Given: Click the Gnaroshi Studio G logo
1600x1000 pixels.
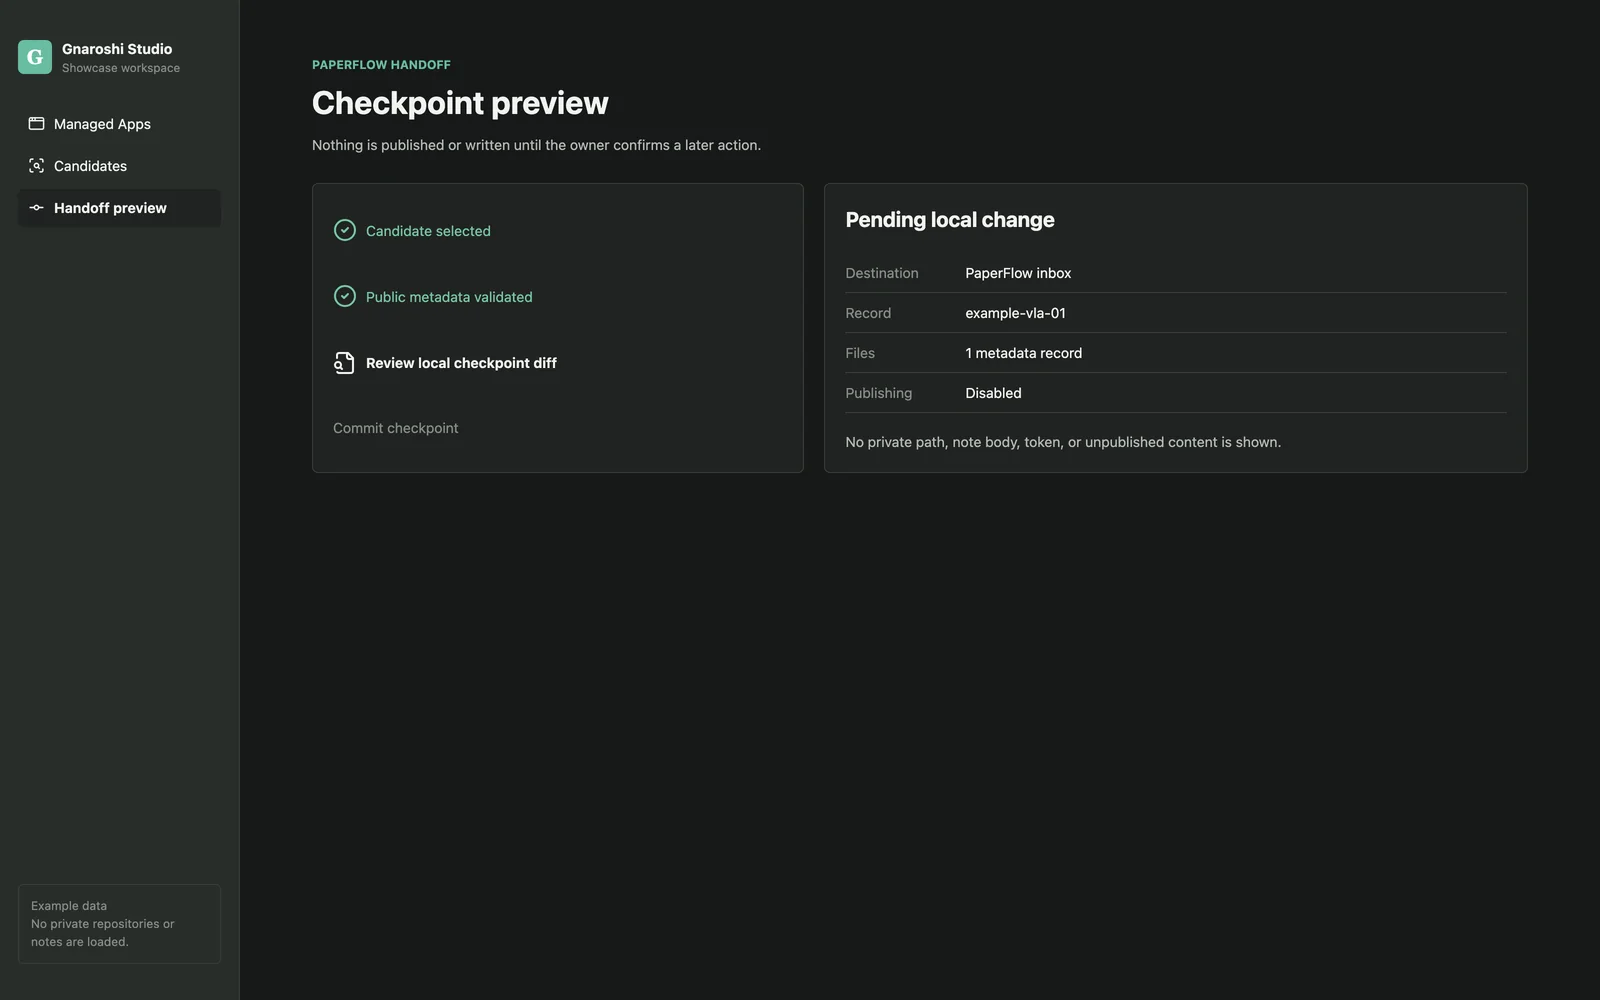Looking at the screenshot, I should (35, 57).
